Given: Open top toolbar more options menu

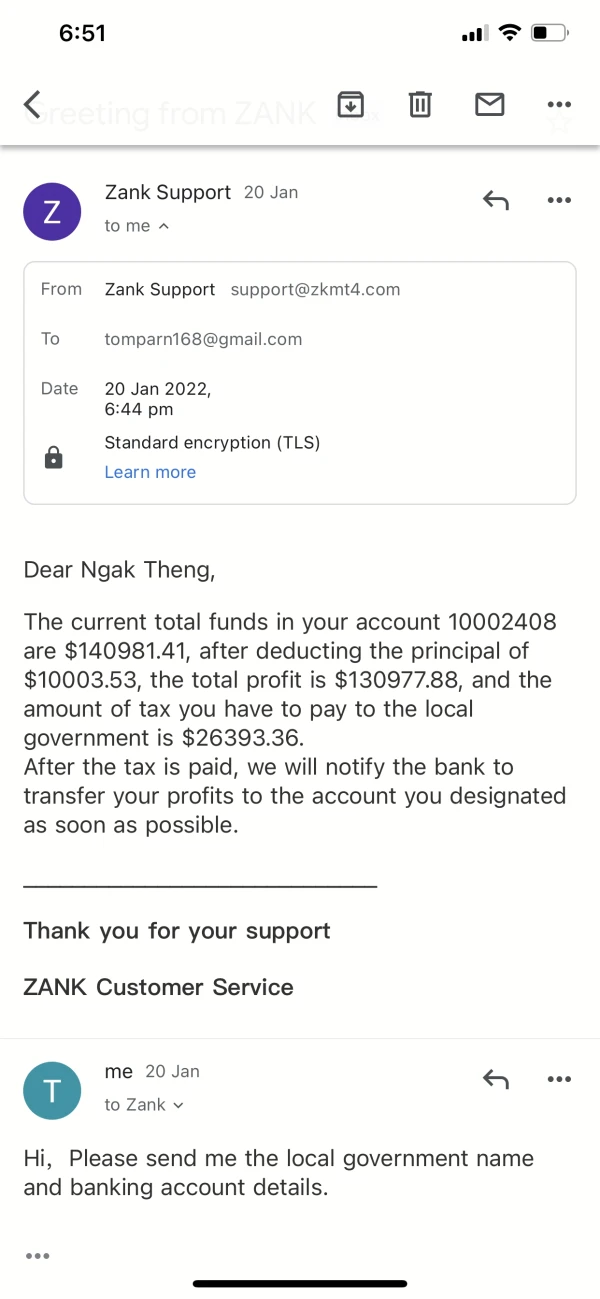Looking at the screenshot, I should pos(559,104).
